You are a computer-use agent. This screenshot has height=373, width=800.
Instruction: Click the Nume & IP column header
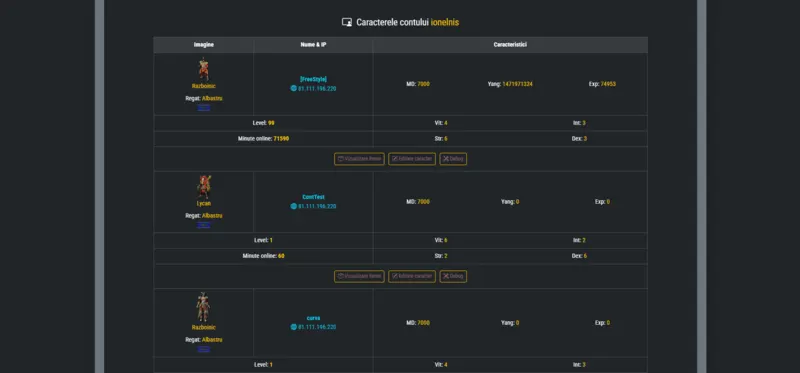tap(313, 45)
